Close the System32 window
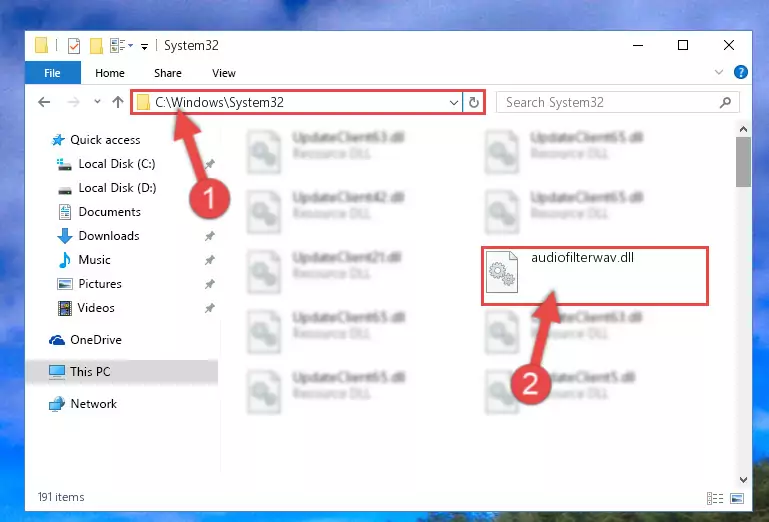Image resolution: width=769 pixels, height=522 pixels. pos(729,45)
